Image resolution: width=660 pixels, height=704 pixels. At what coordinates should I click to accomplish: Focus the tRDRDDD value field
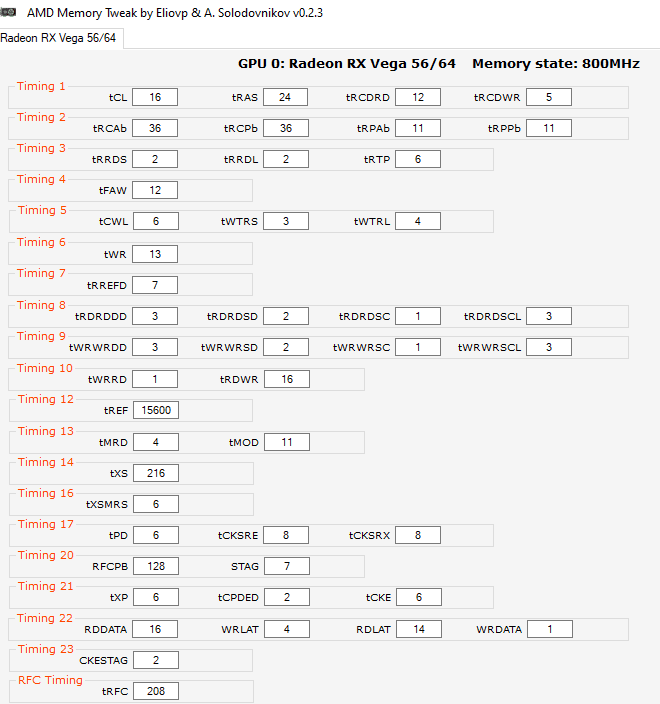click(155, 316)
